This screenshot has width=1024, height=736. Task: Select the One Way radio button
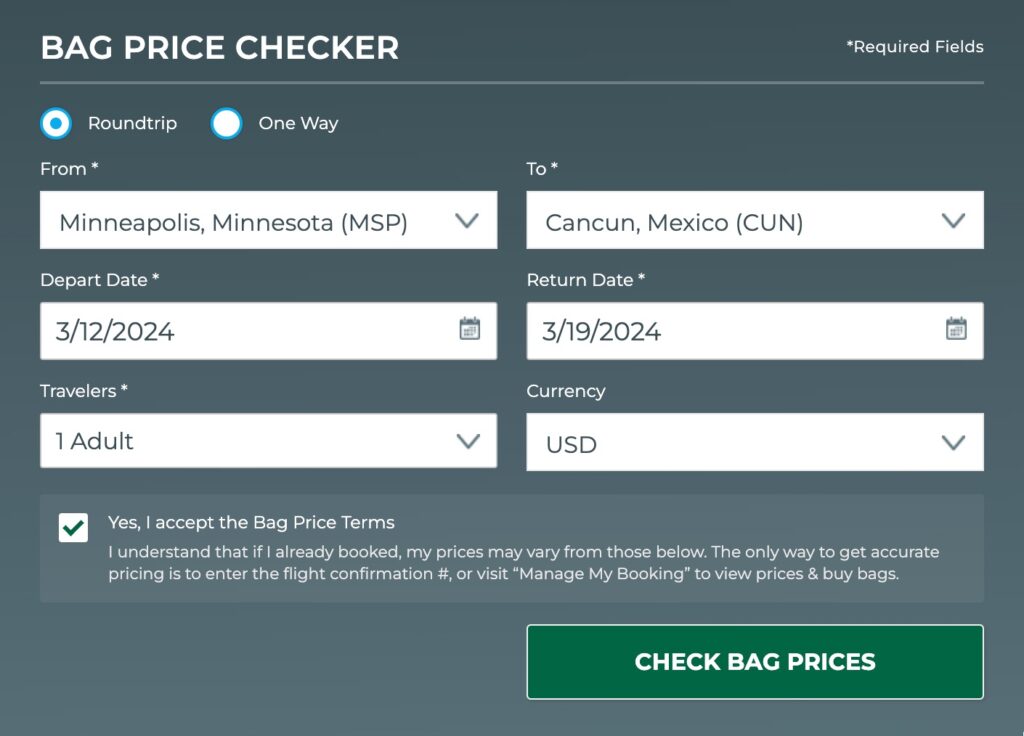(x=228, y=123)
